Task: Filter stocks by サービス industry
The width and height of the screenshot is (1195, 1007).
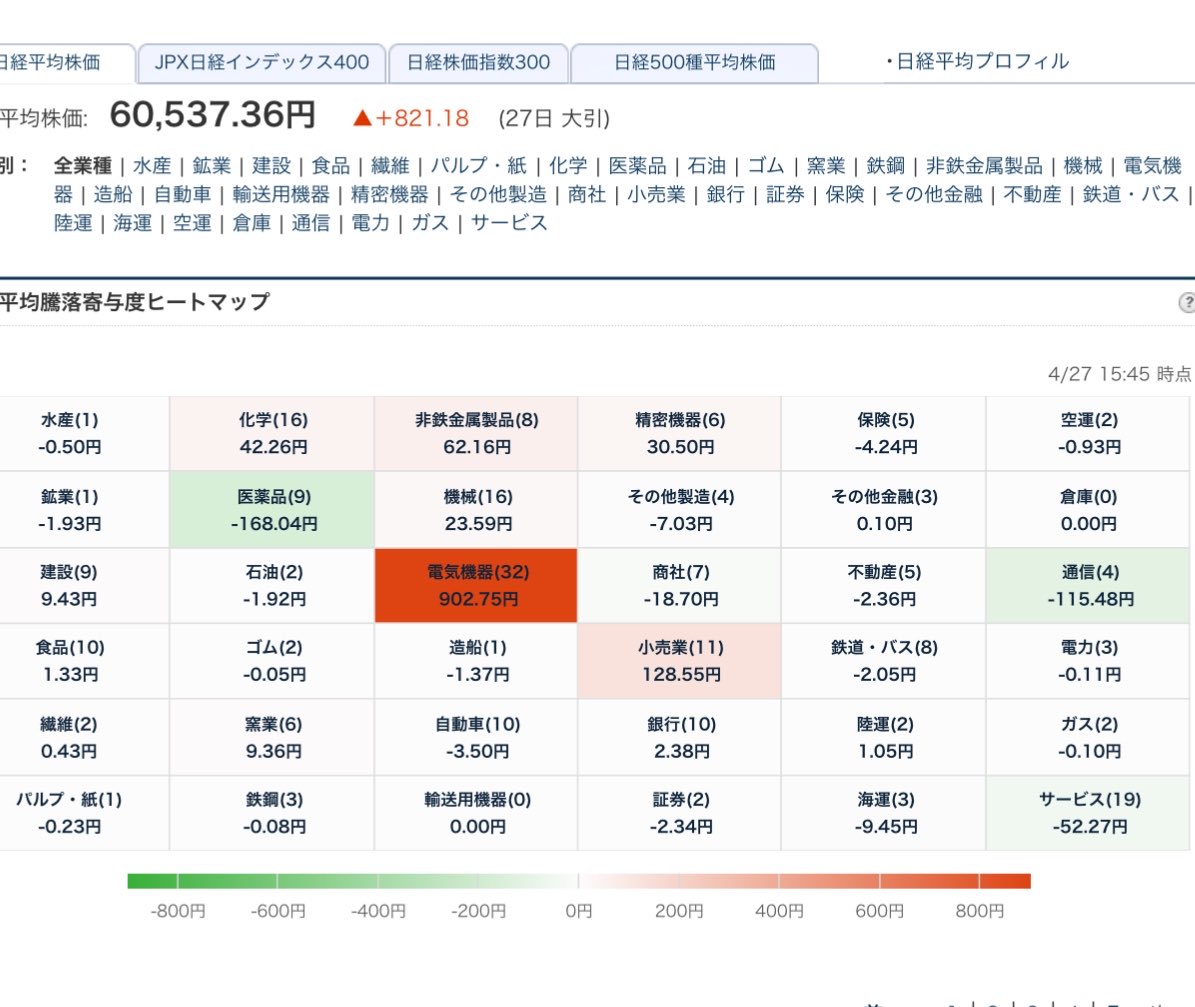Action: pyautogui.click(x=511, y=225)
